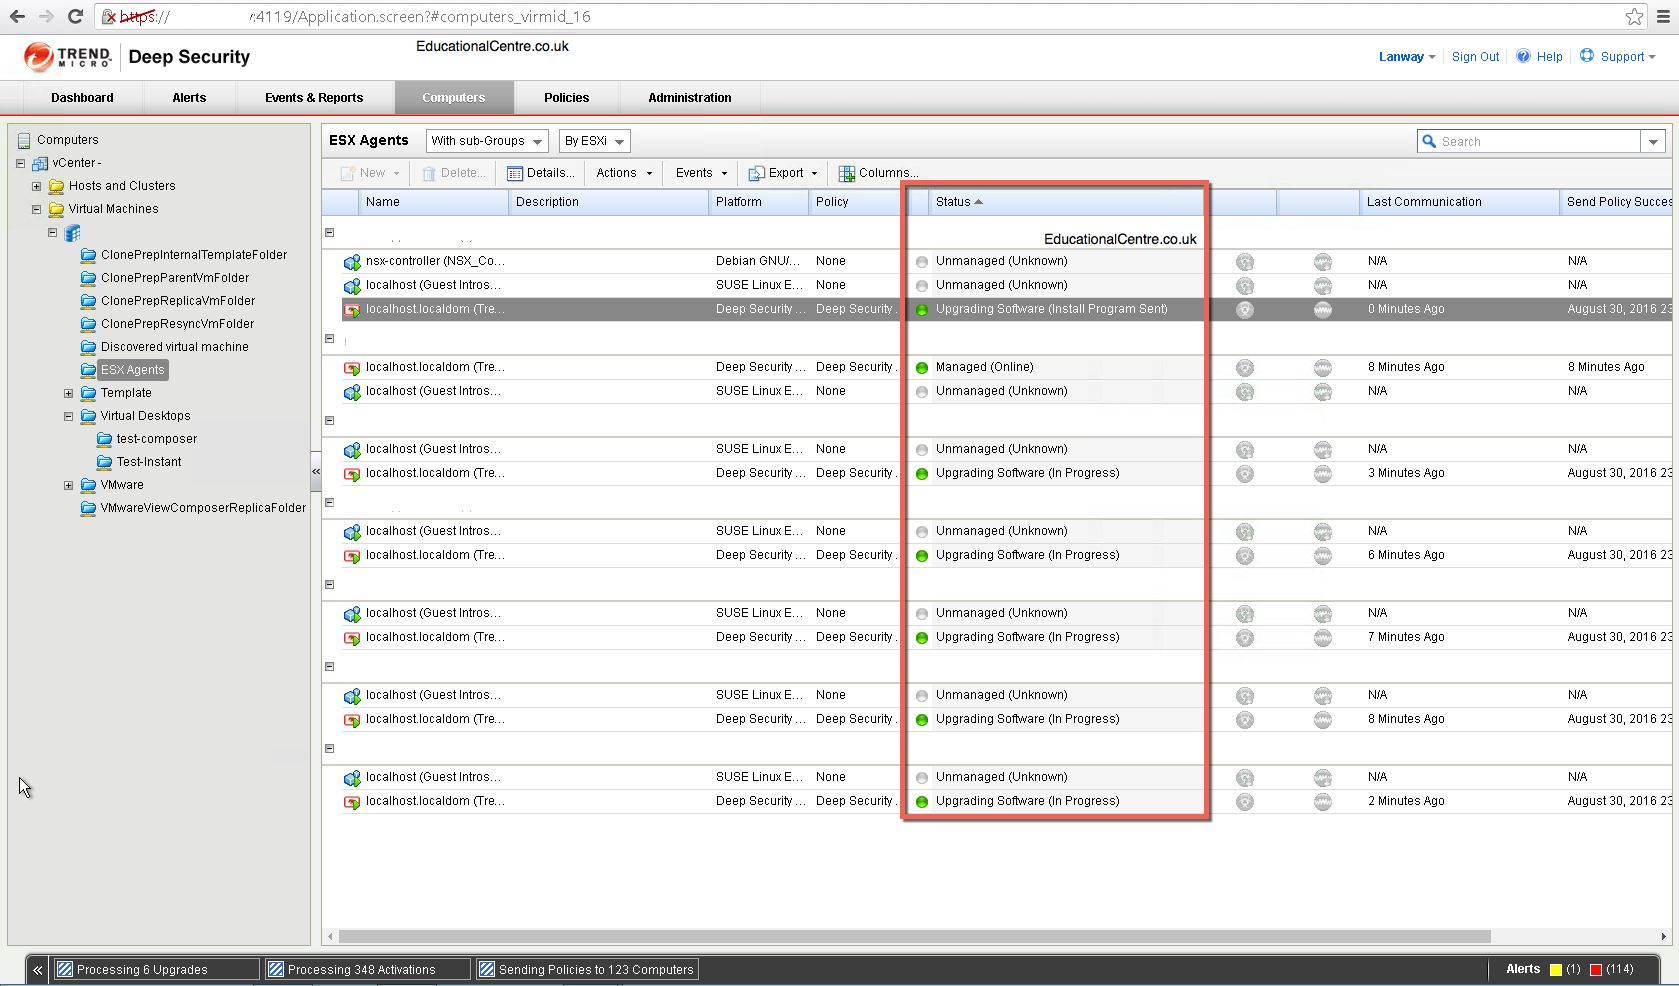The width and height of the screenshot is (1679, 986).
Task: Sort by the Status column header
Action: click(x=1066, y=202)
